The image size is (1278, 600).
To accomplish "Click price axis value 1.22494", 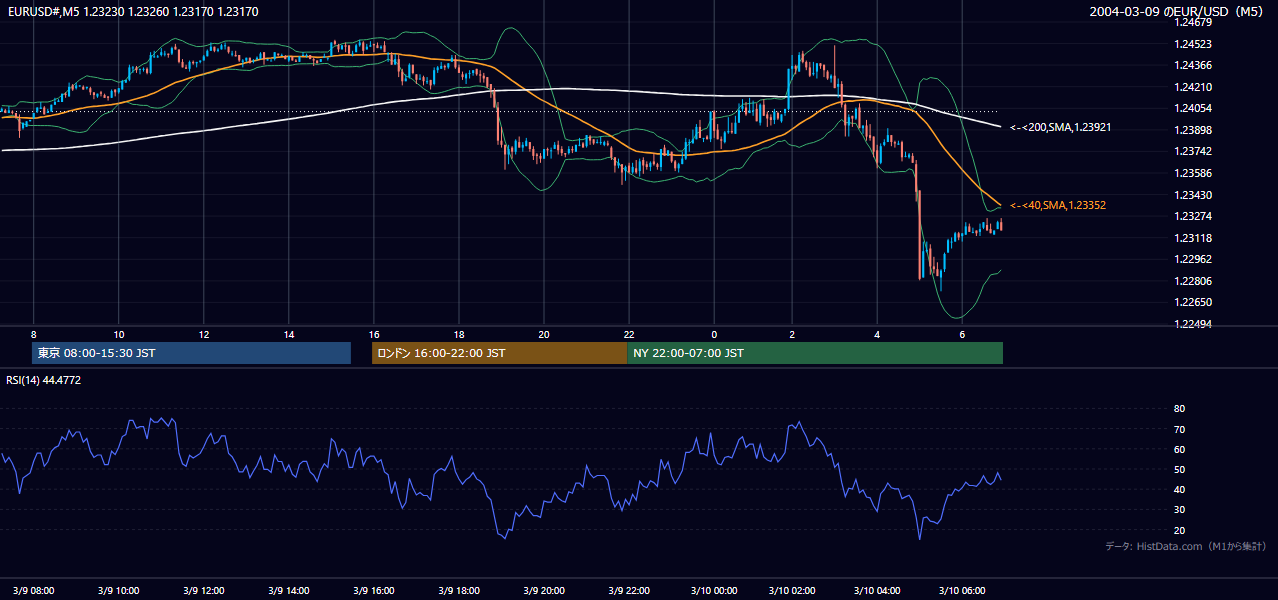I will pos(1195,324).
